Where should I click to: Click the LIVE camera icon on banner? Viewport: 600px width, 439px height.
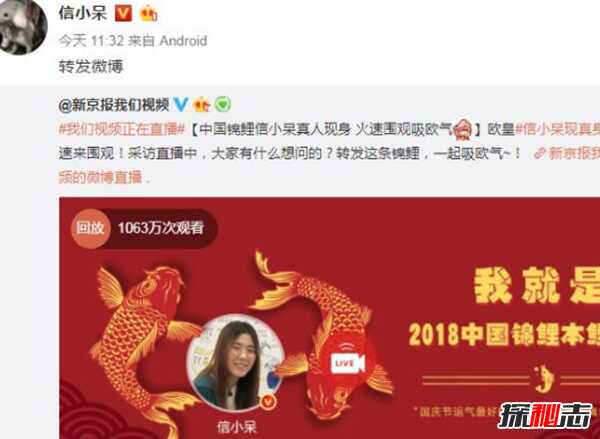point(347,362)
